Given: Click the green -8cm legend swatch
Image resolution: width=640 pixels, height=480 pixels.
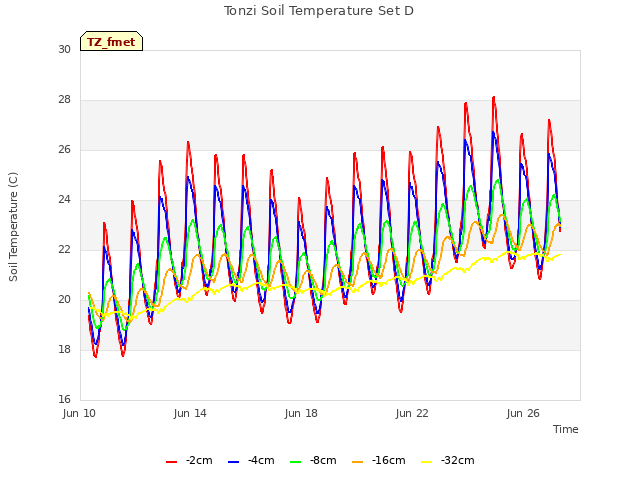Looking at the screenshot, I should (296, 462).
